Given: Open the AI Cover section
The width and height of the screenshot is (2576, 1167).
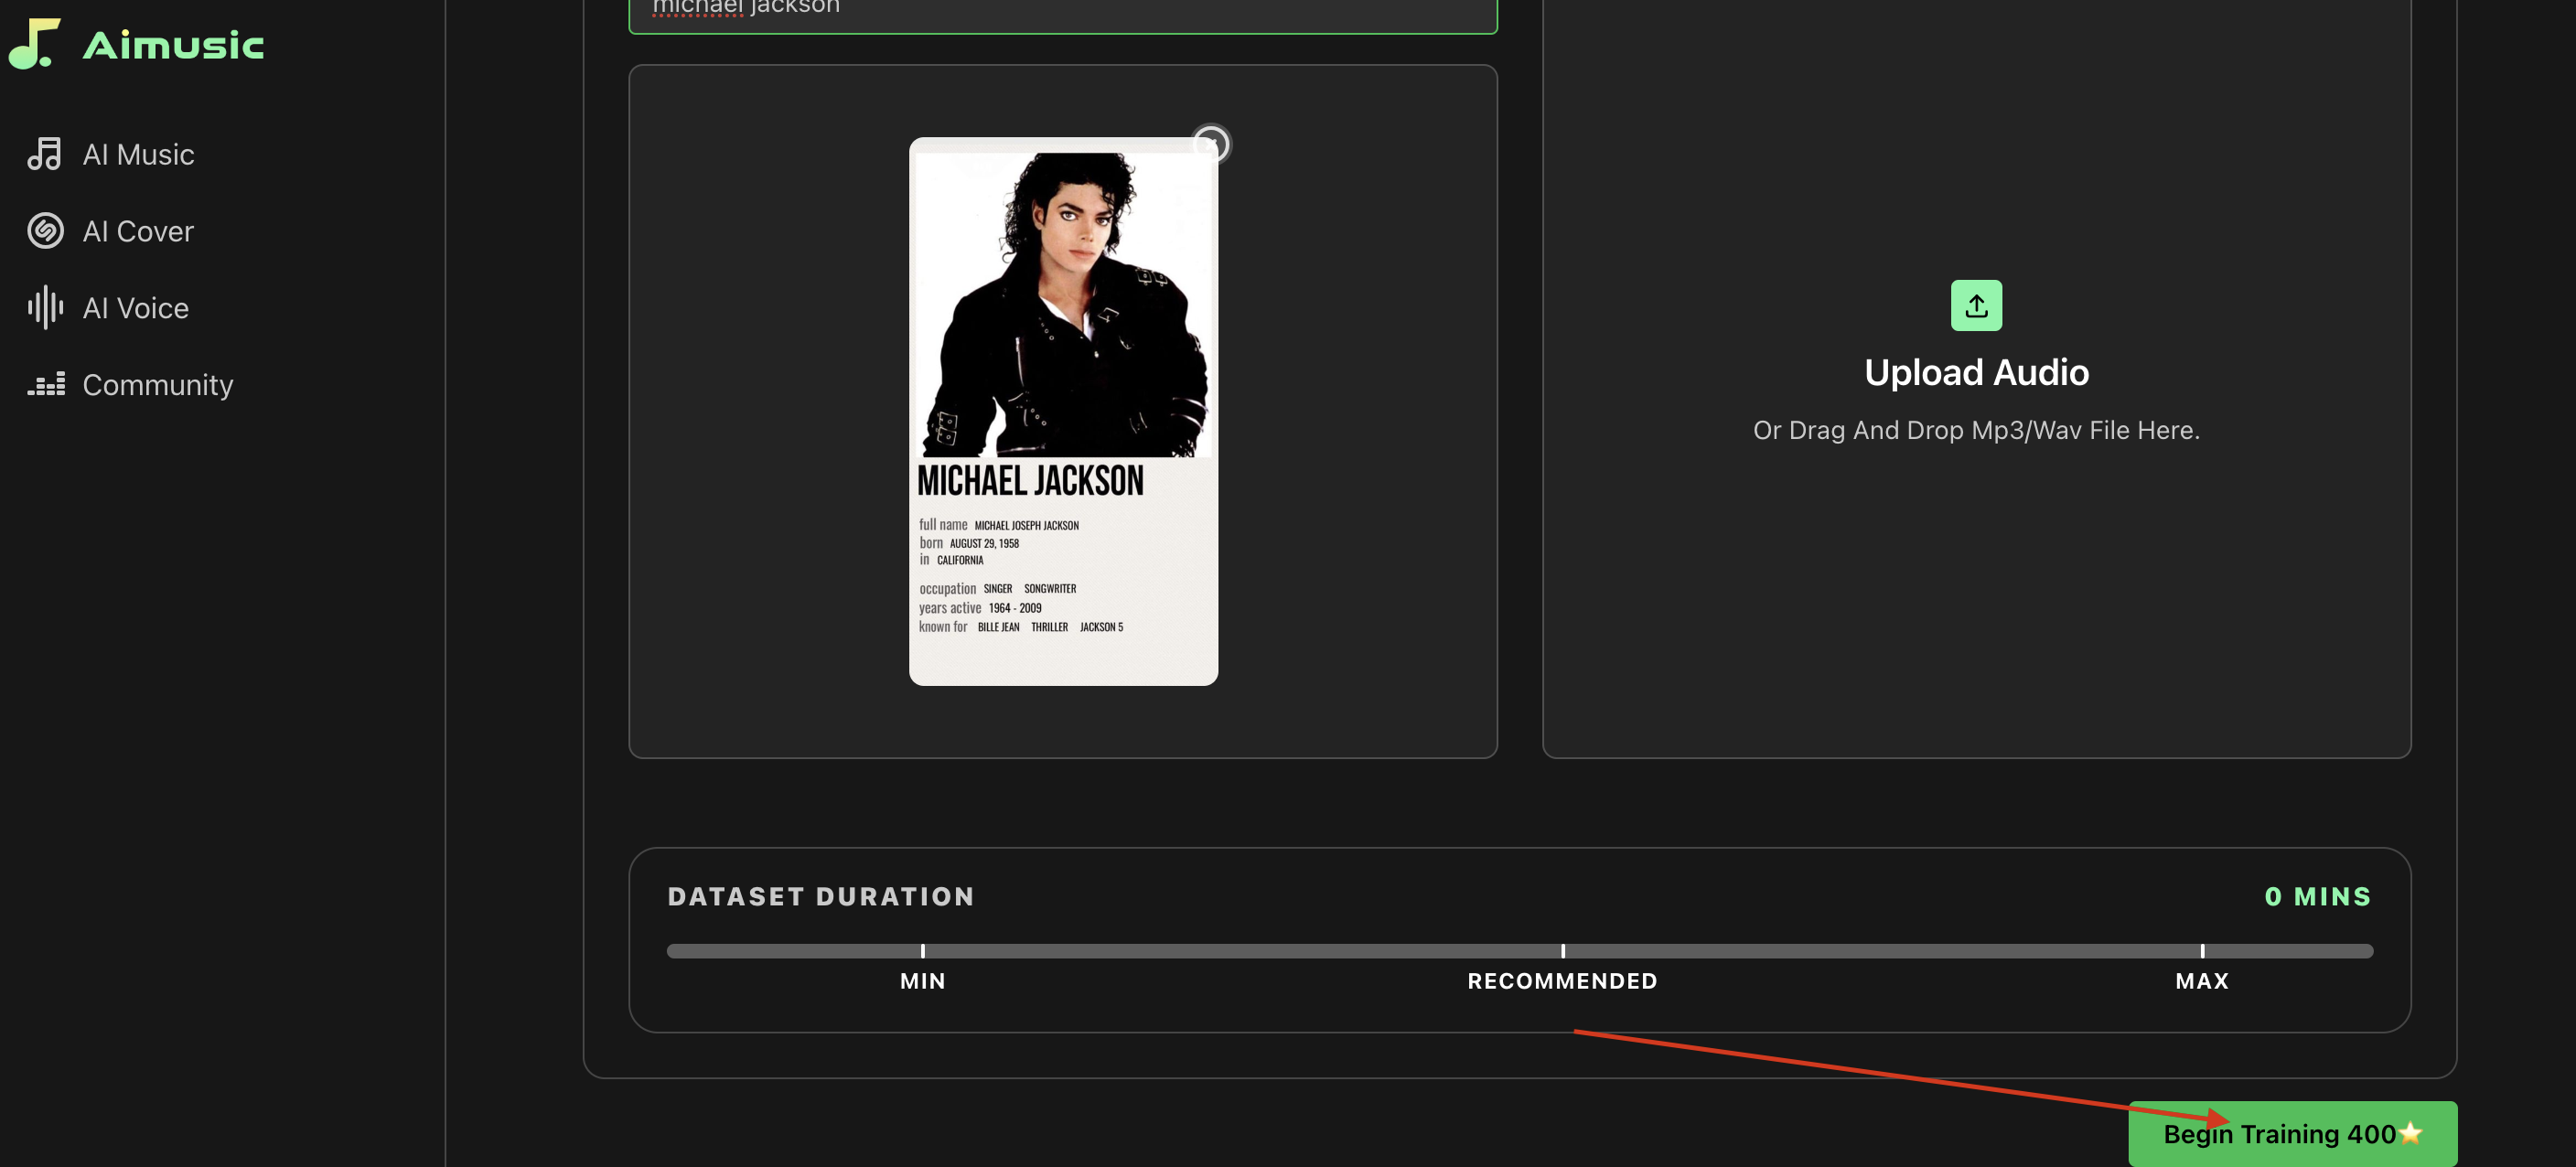Looking at the screenshot, I should coord(138,231).
